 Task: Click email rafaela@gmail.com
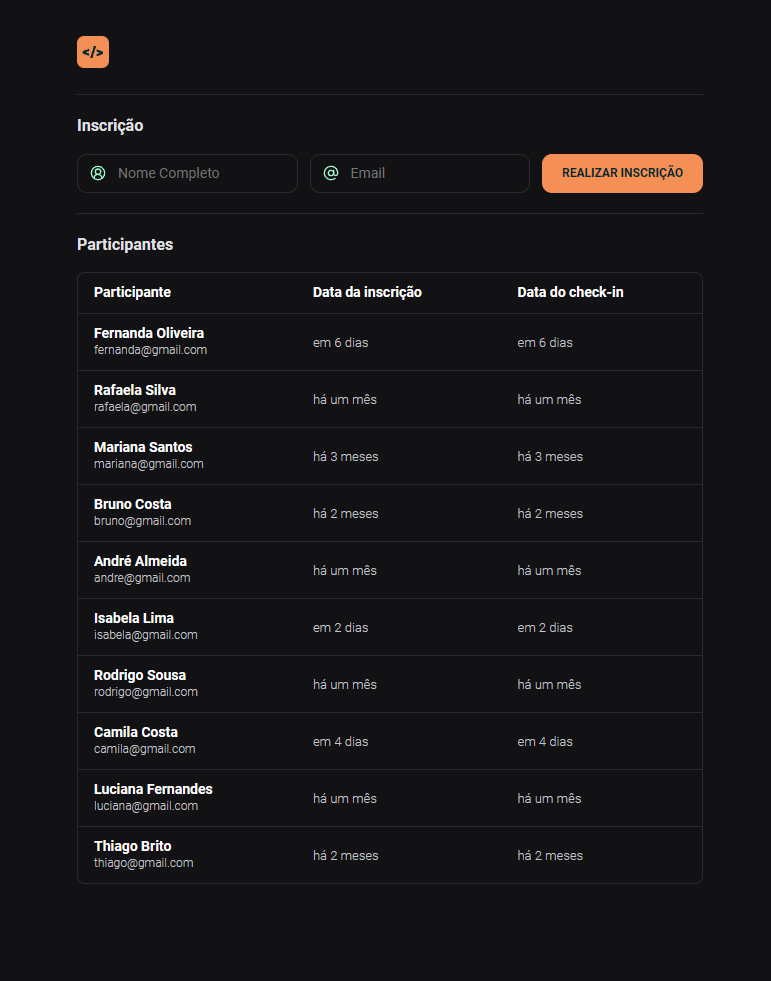(x=145, y=407)
